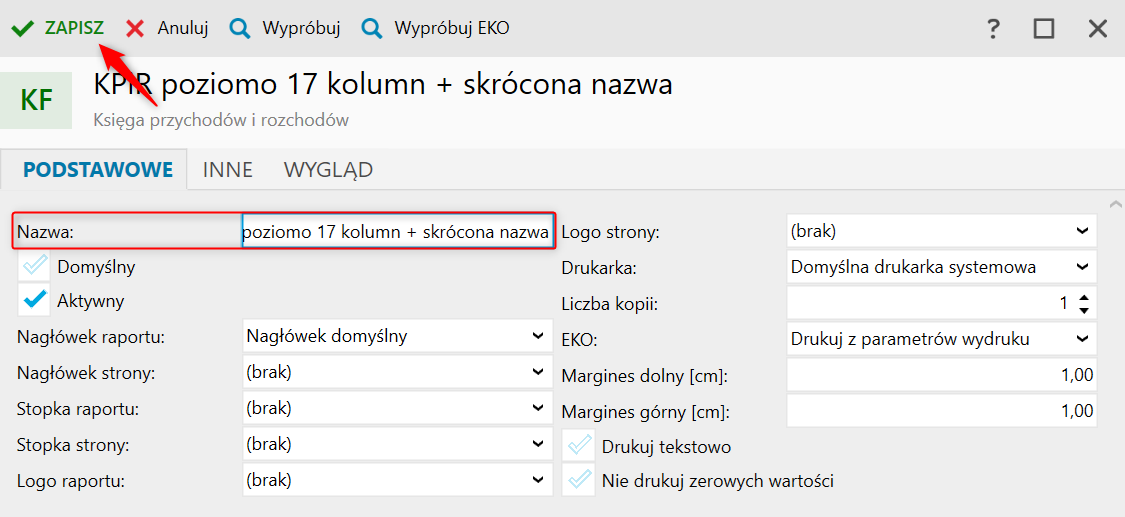Click the Wypróbuj EKO magnifier icon
Image resolution: width=1125 pixels, height=517 pixels.
tap(372, 29)
